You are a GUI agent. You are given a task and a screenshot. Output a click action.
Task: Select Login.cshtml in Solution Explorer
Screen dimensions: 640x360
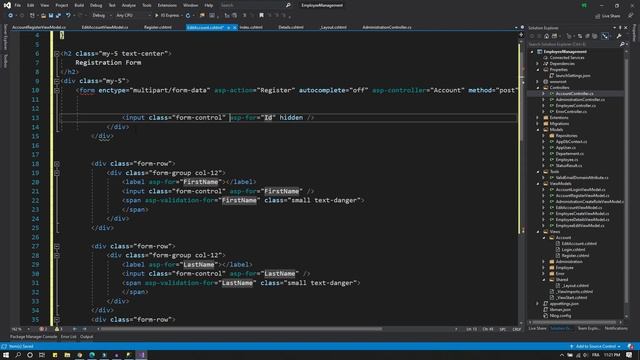coord(573,250)
